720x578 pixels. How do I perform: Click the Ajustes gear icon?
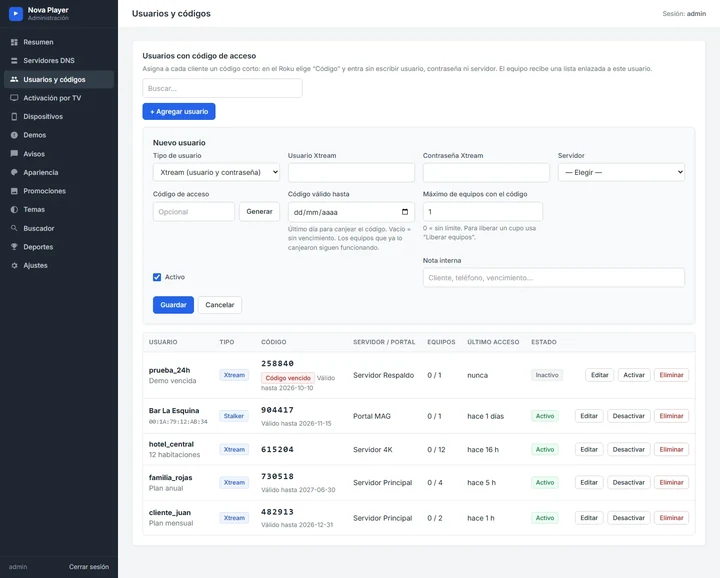(x=14, y=265)
